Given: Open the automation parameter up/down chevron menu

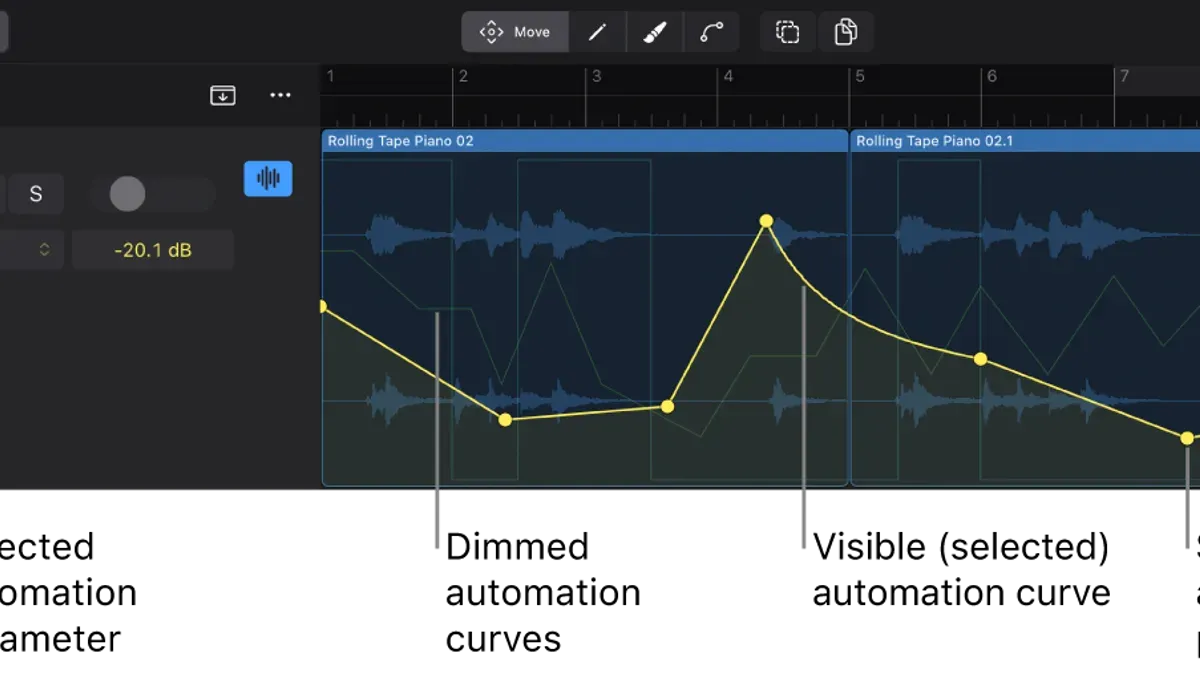Looking at the screenshot, I should [x=44, y=250].
